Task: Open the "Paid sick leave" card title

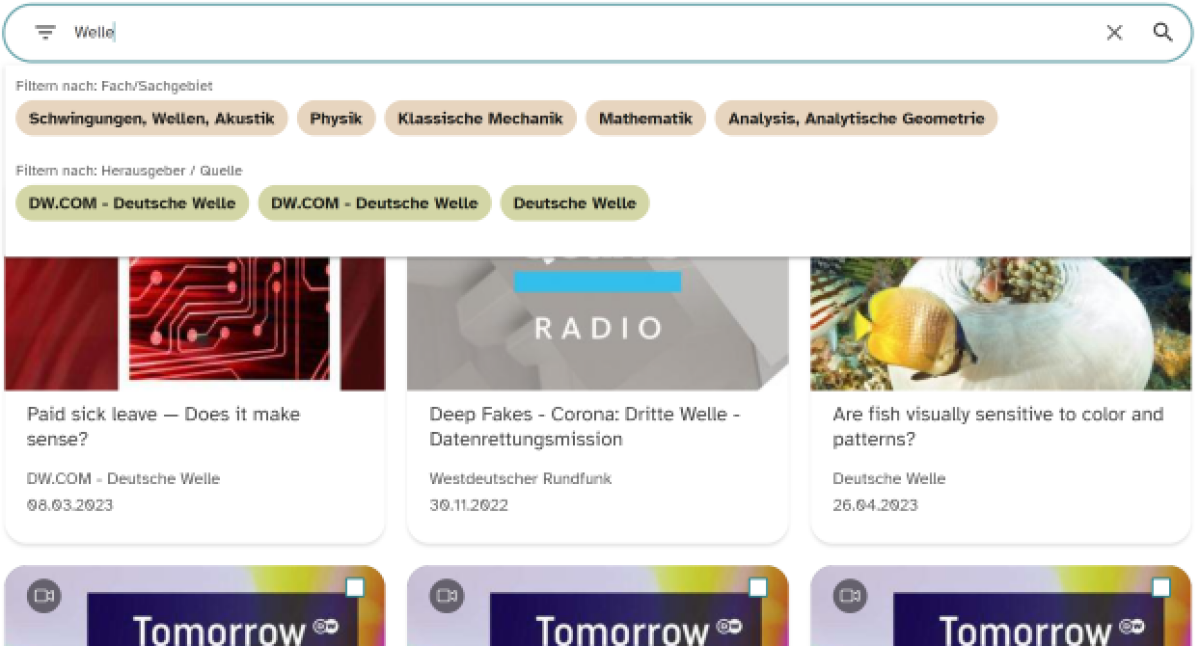Action: coord(163,427)
